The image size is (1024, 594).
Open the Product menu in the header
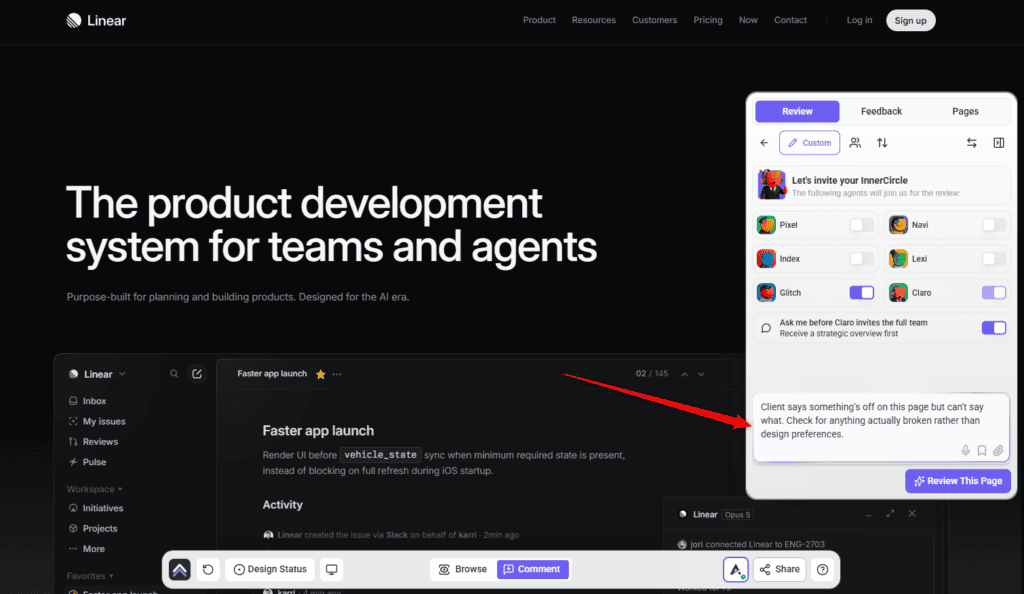tap(539, 20)
